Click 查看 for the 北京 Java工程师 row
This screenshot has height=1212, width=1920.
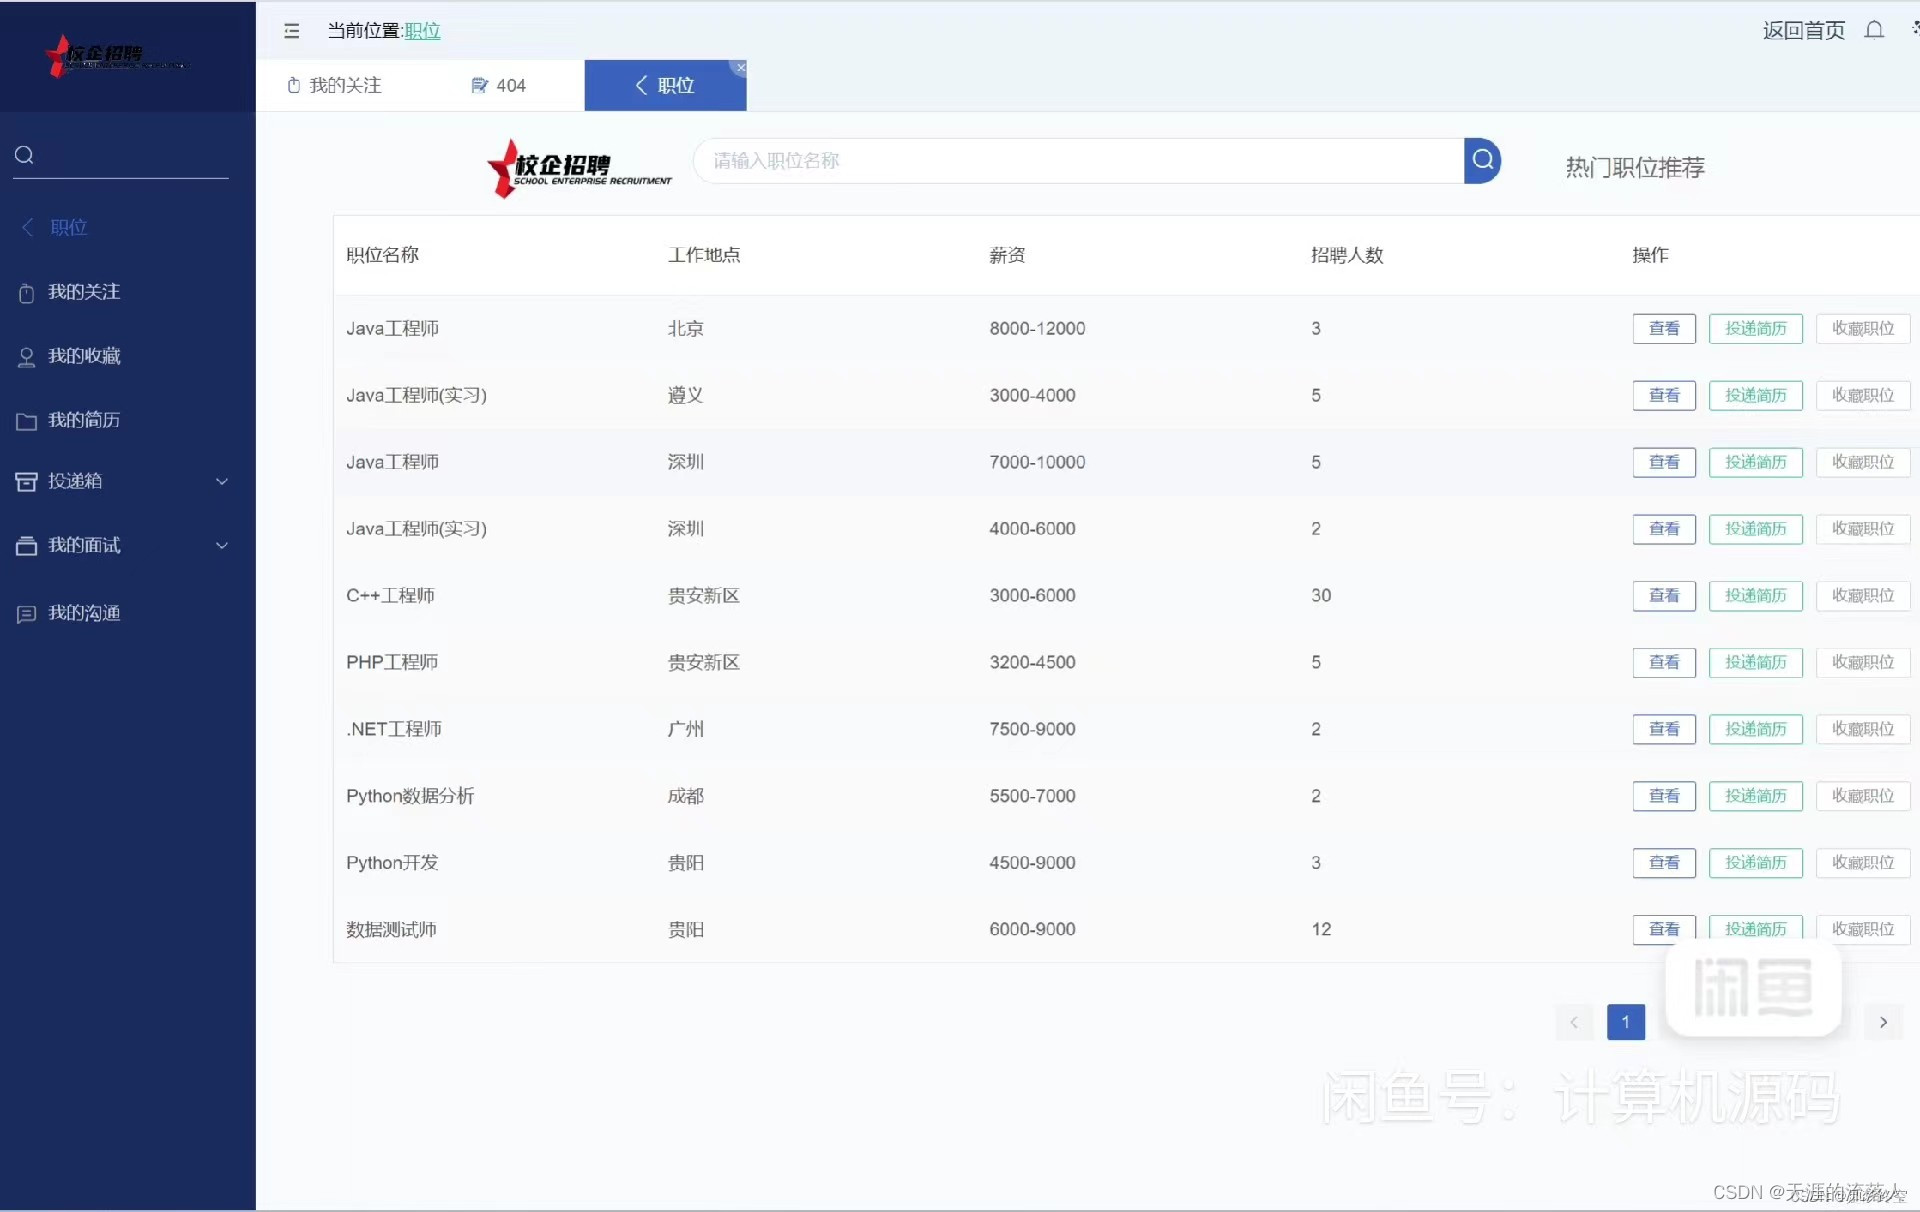(1663, 329)
